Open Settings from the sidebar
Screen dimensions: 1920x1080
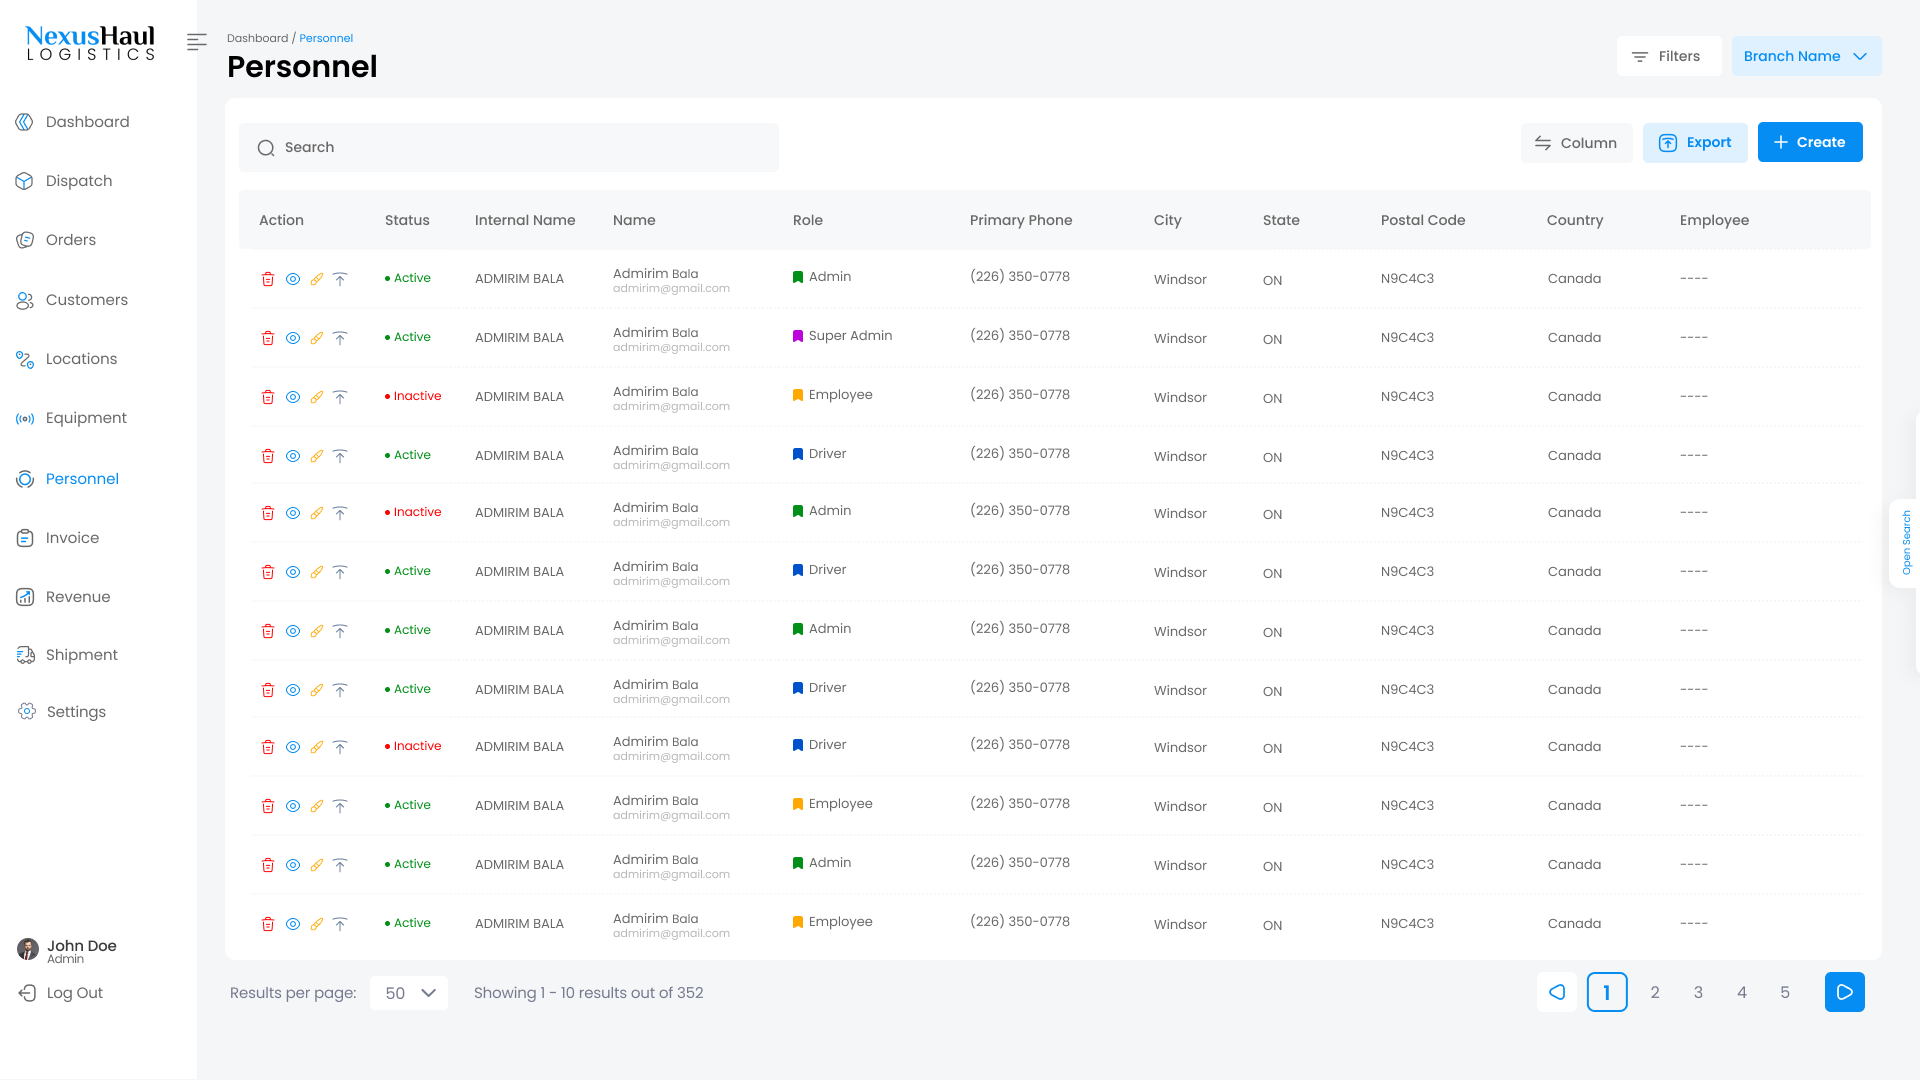[61, 712]
